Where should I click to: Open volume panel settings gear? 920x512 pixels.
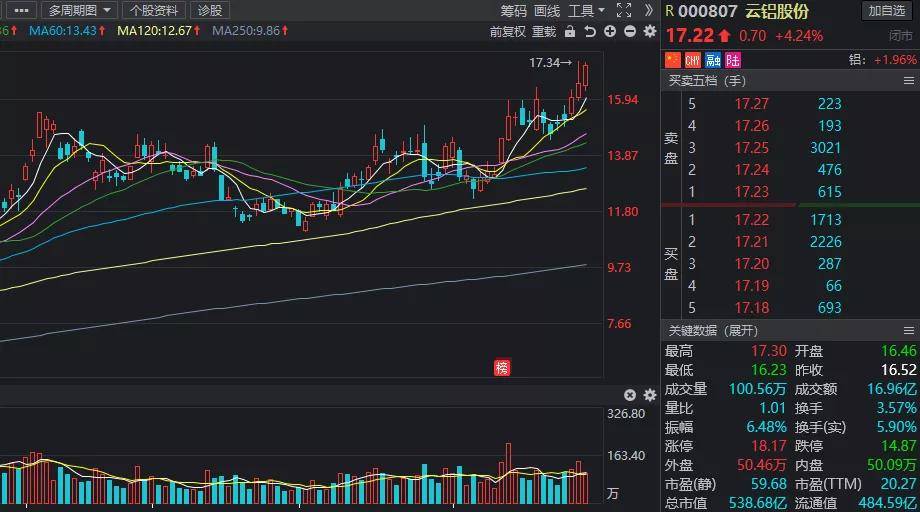coord(650,395)
